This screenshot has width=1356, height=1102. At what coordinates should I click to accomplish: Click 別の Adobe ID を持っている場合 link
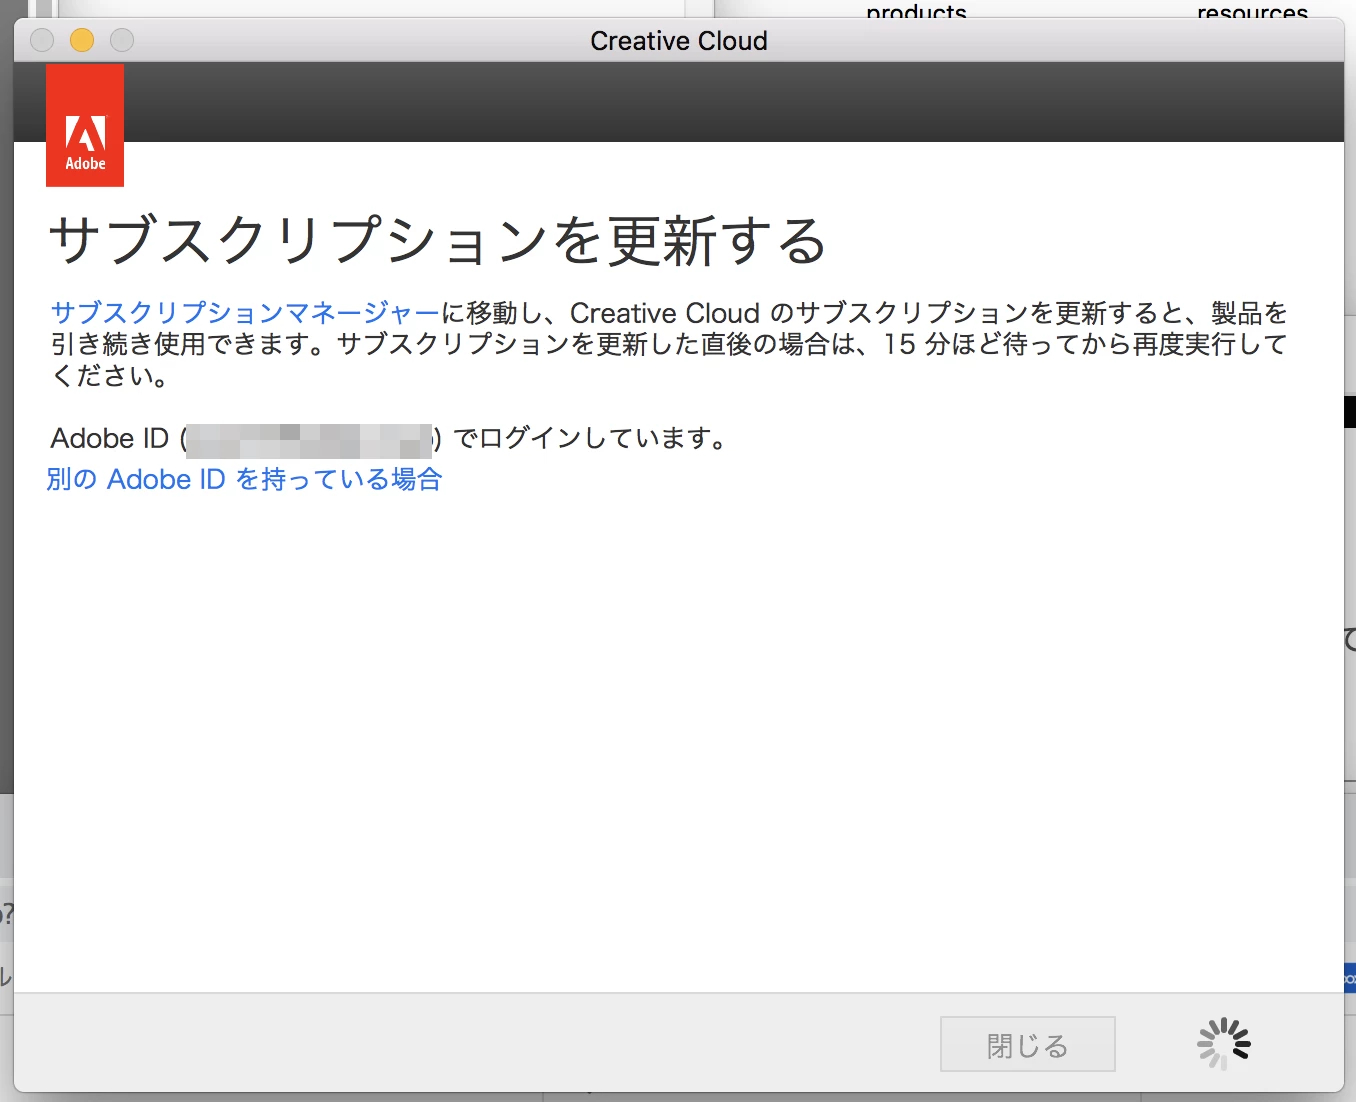pos(244,479)
